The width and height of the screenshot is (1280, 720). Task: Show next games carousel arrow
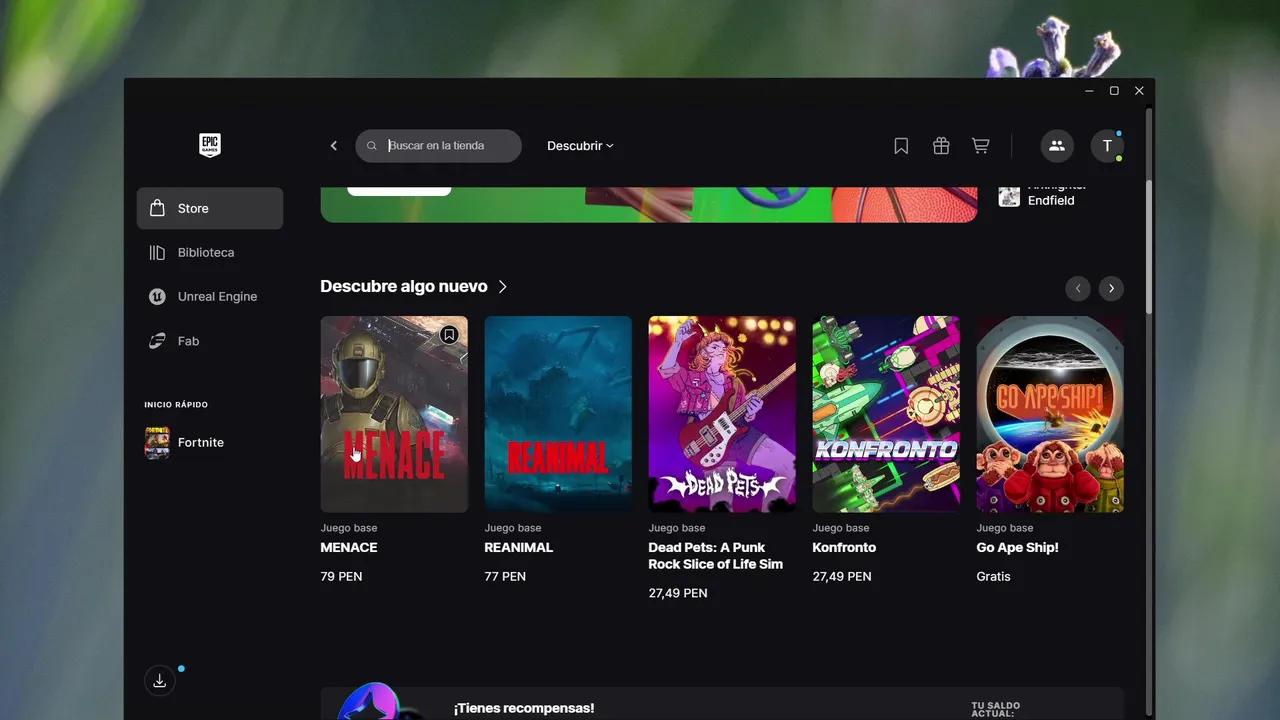[1111, 289]
